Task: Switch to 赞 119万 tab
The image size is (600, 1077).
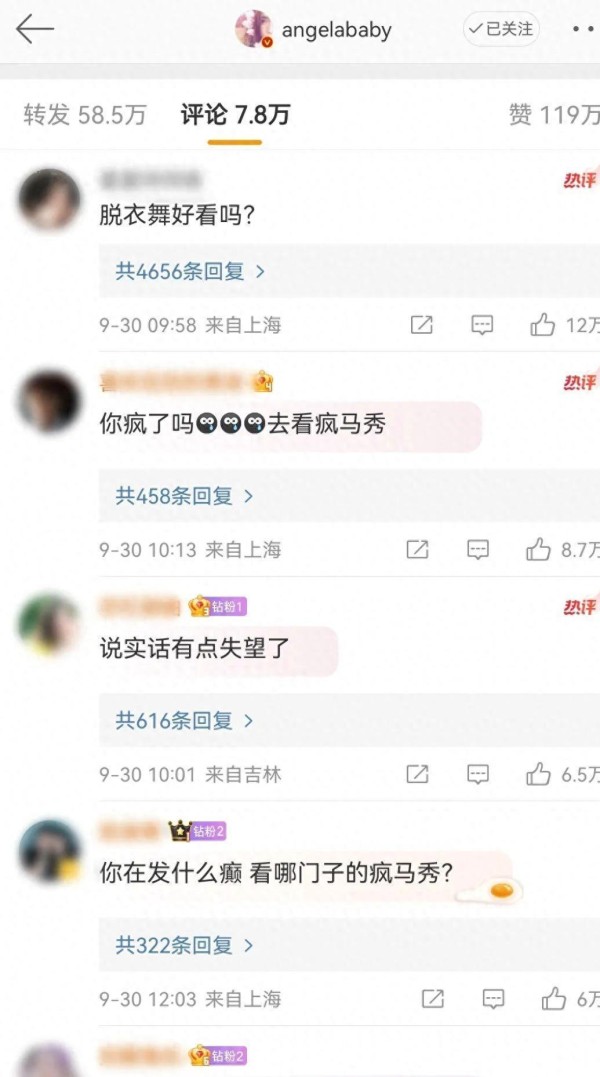Action: [554, 115]
